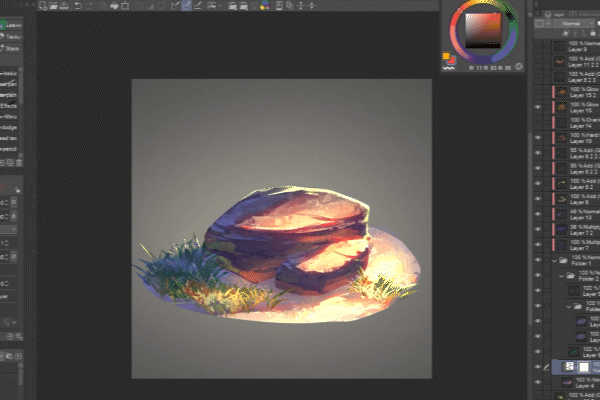Open the Normal blending mode dropdown

572,24
